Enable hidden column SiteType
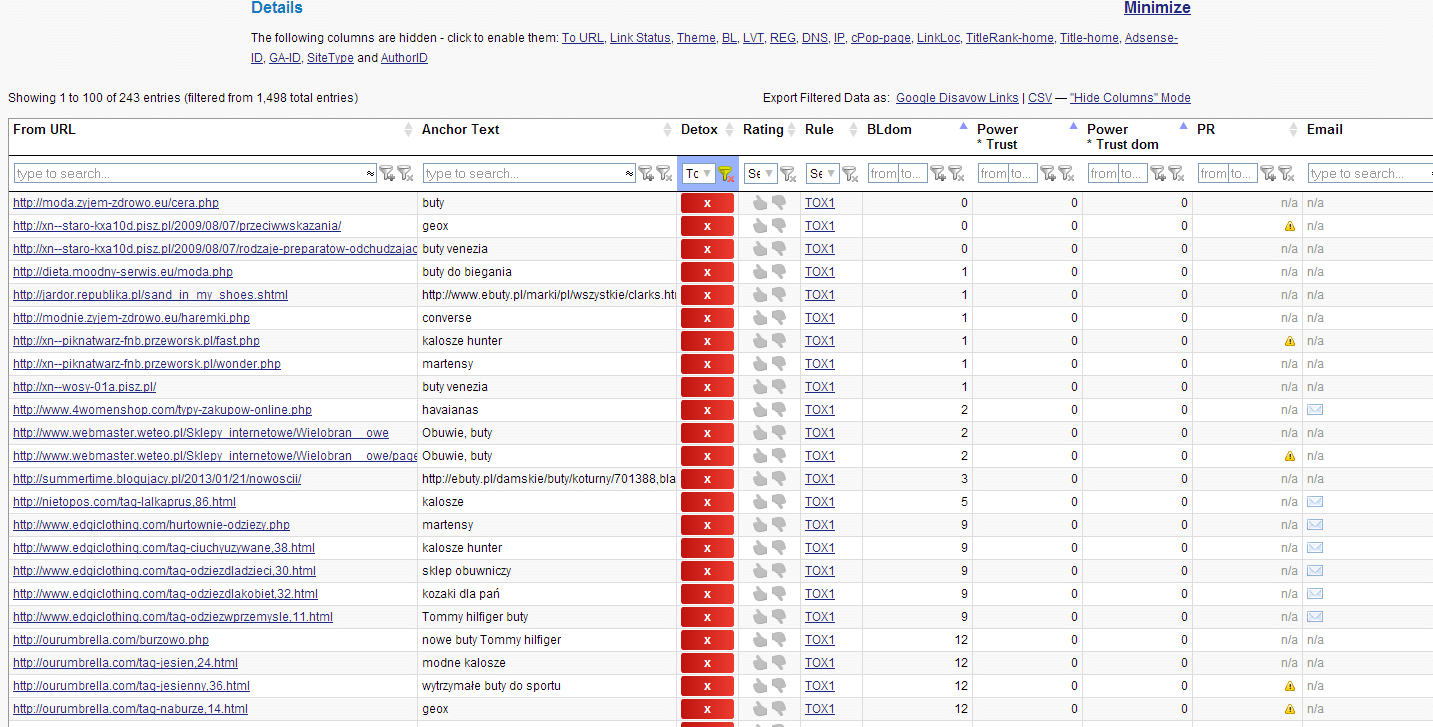The width and height of the screenshot is (1433, 727). pyautogui.click(x=330, y=58)
